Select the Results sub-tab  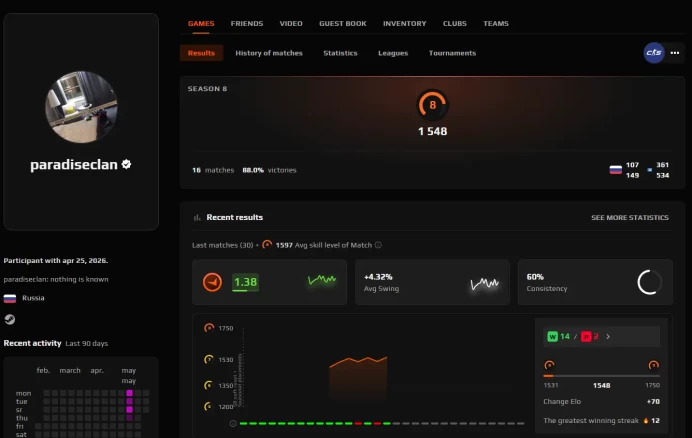click(x=201, y=53)
